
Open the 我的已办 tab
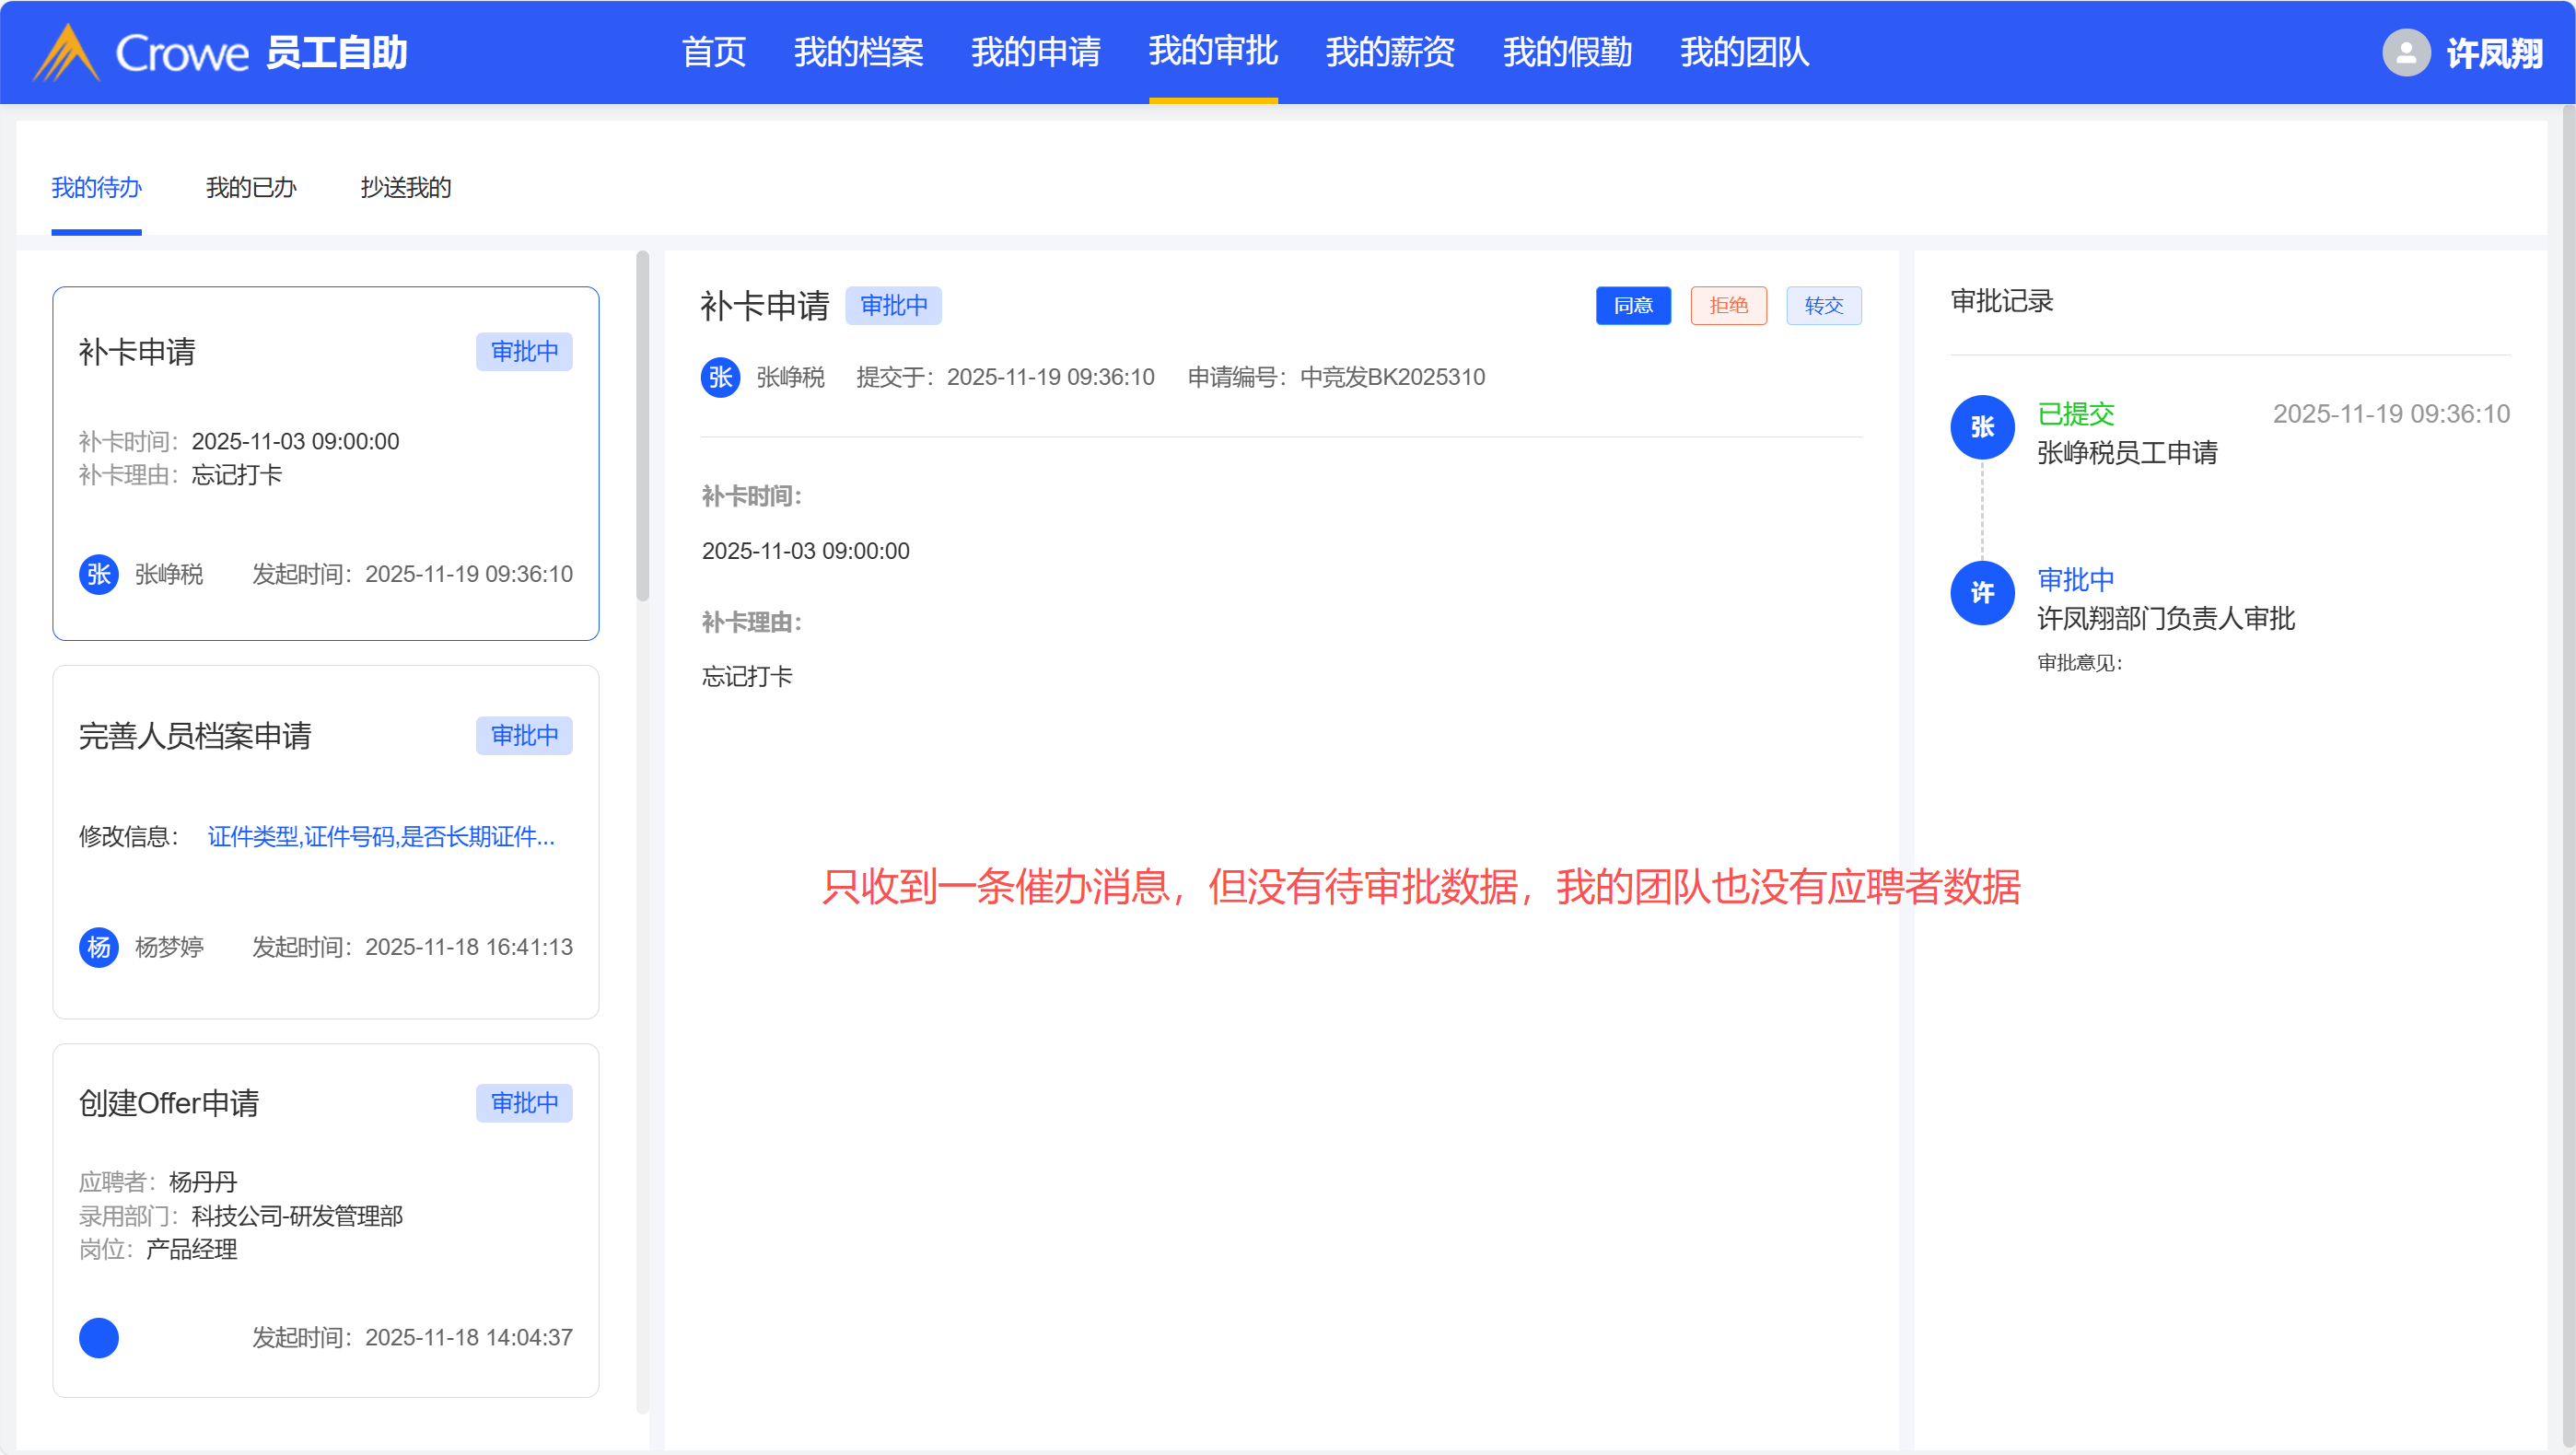251,187
